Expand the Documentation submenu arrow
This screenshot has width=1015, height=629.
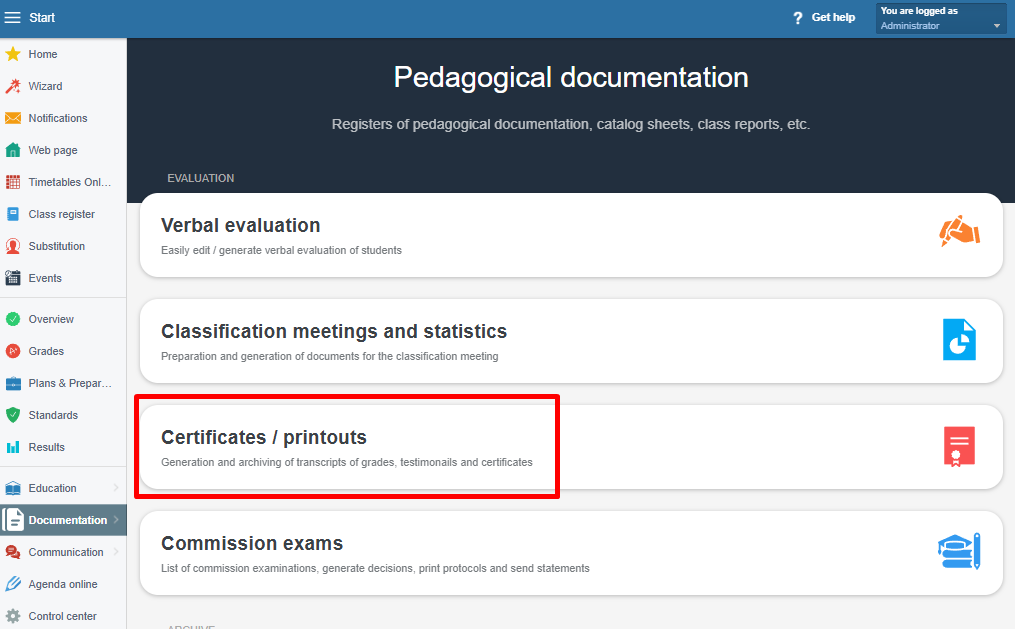pos(116,520)
